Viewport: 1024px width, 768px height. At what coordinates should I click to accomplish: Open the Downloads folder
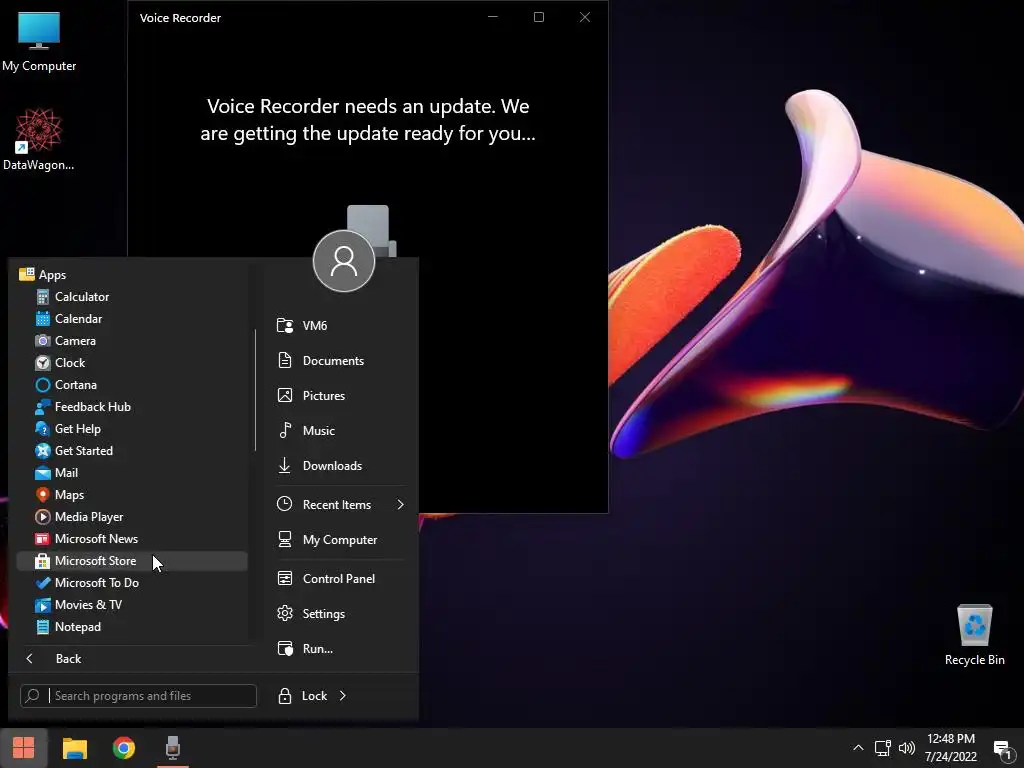tap(340, 466)
